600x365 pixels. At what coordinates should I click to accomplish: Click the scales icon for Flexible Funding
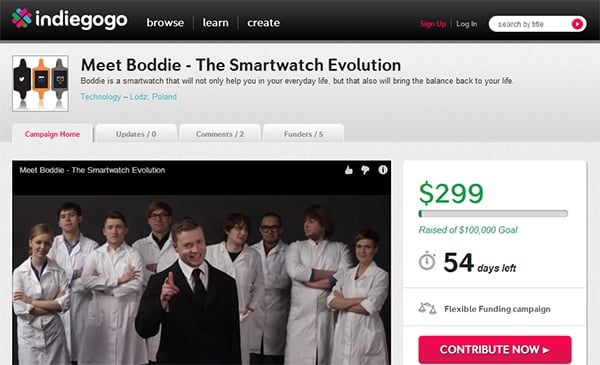pyautogui.click(x=427, y=308)
